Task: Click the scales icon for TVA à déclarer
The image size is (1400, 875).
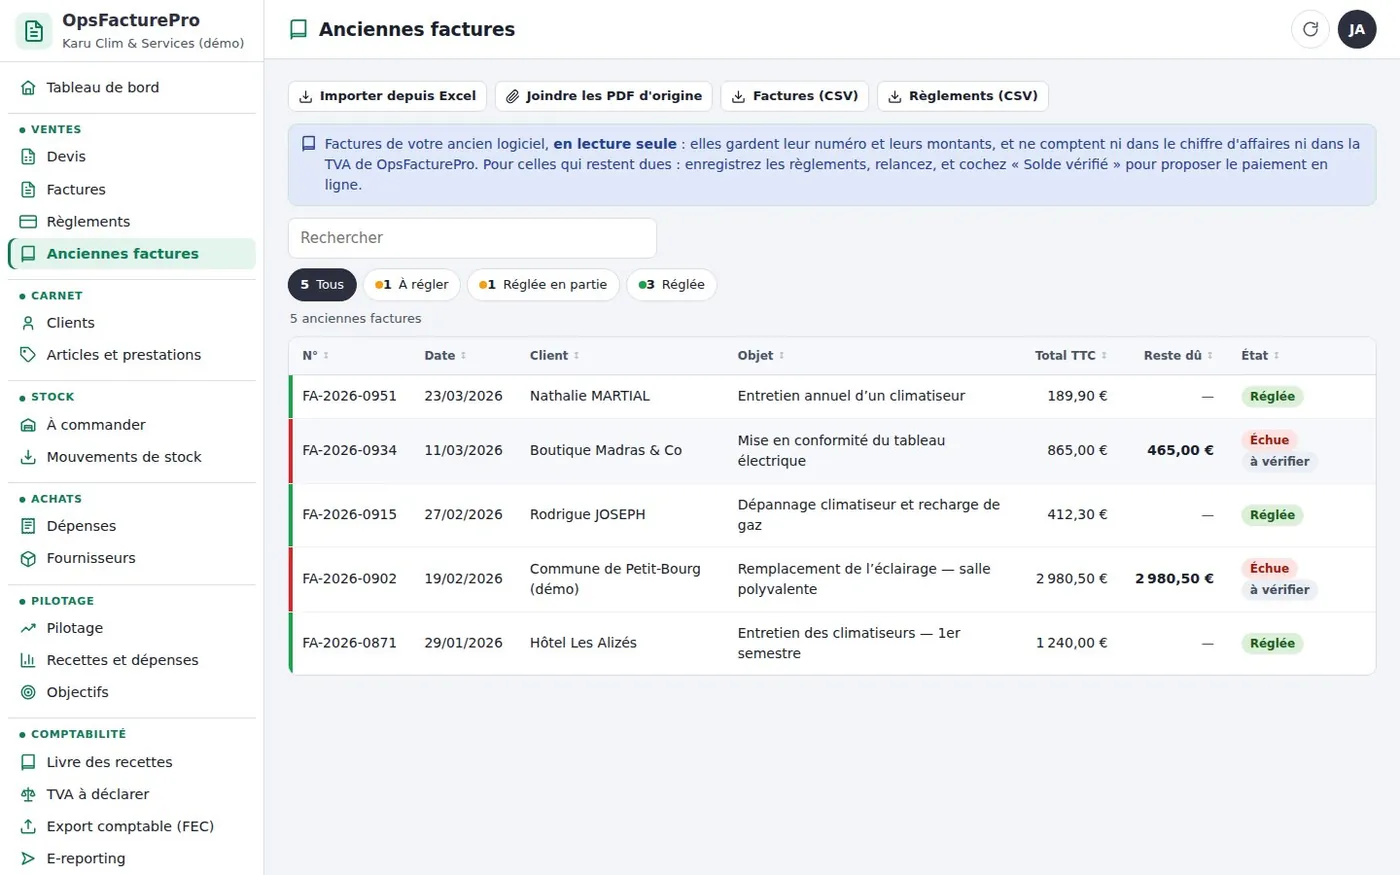Action: 28,794
